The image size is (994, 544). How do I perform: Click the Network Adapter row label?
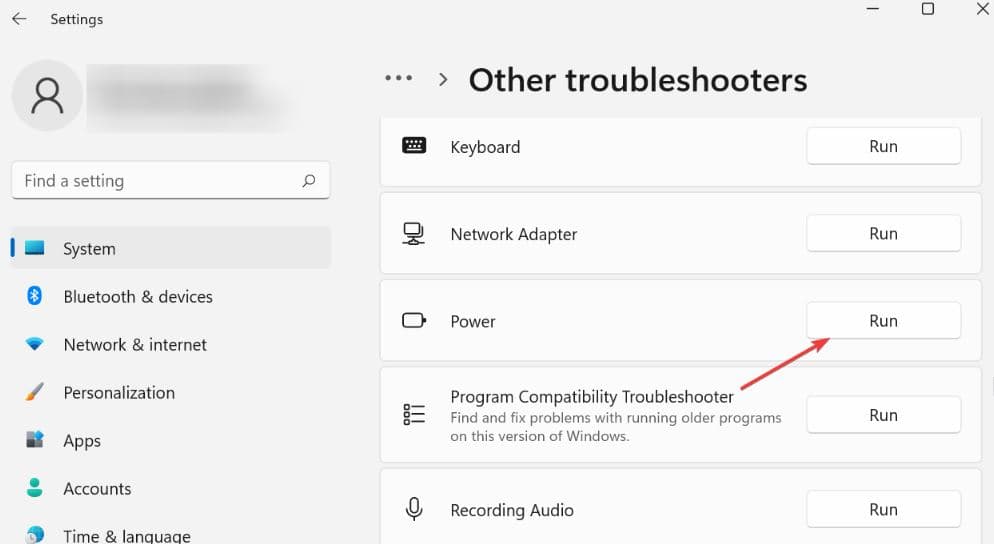point(513,234)
